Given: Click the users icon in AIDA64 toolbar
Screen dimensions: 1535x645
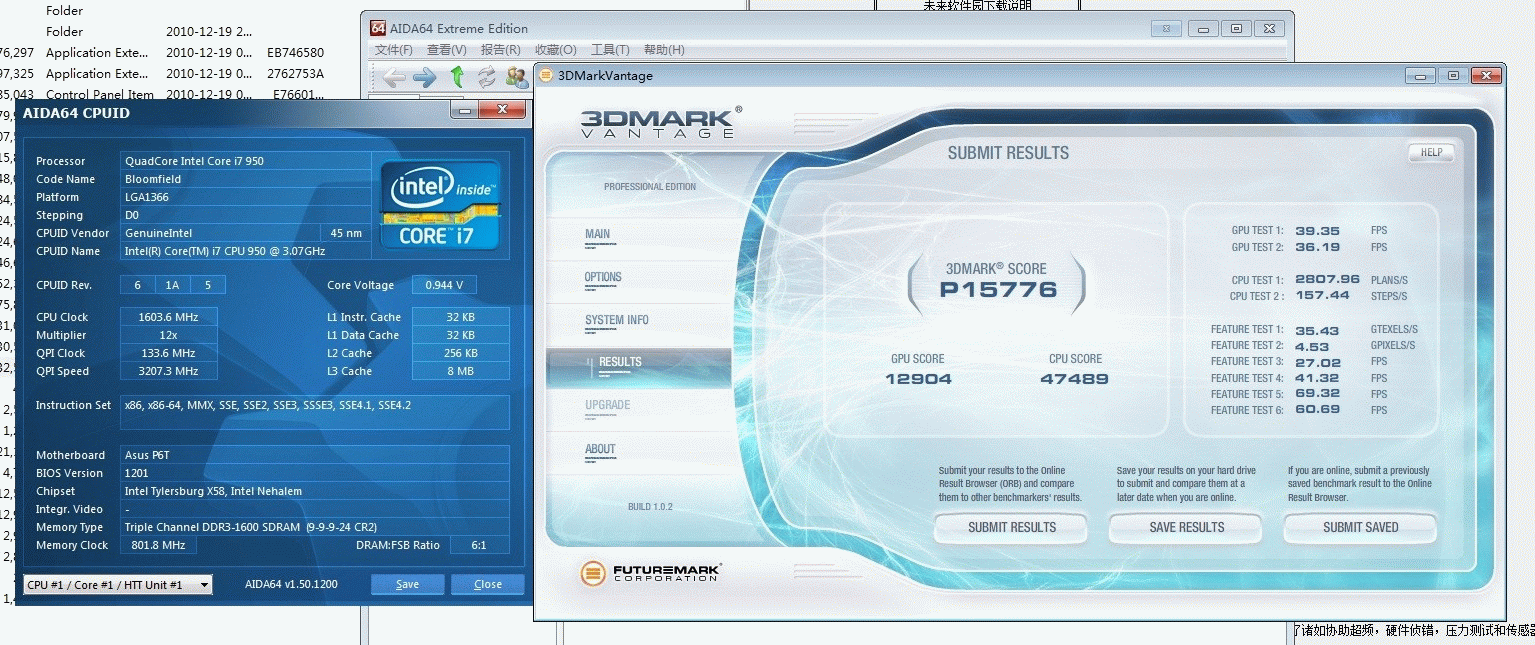Looking at the screenshot, I should tap(516, 77).
